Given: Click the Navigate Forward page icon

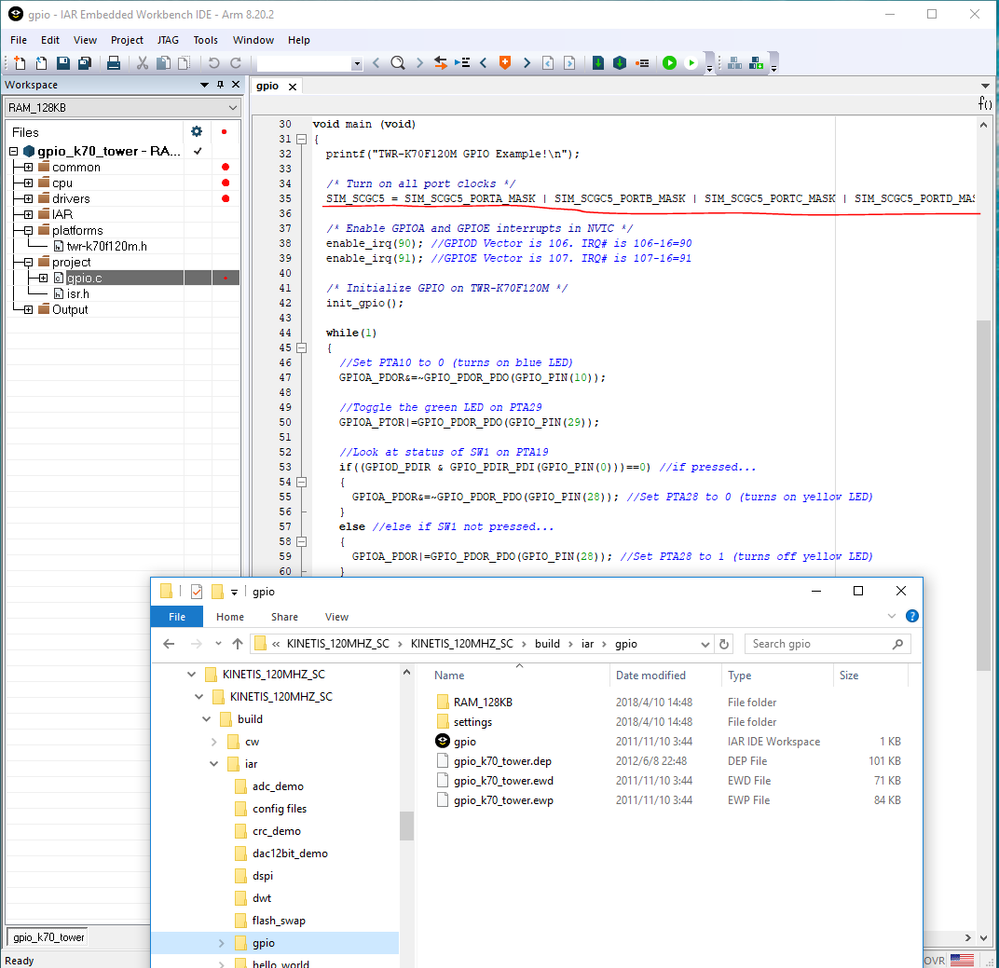Looking at the screenshot, I should click(x=570, y=63).
